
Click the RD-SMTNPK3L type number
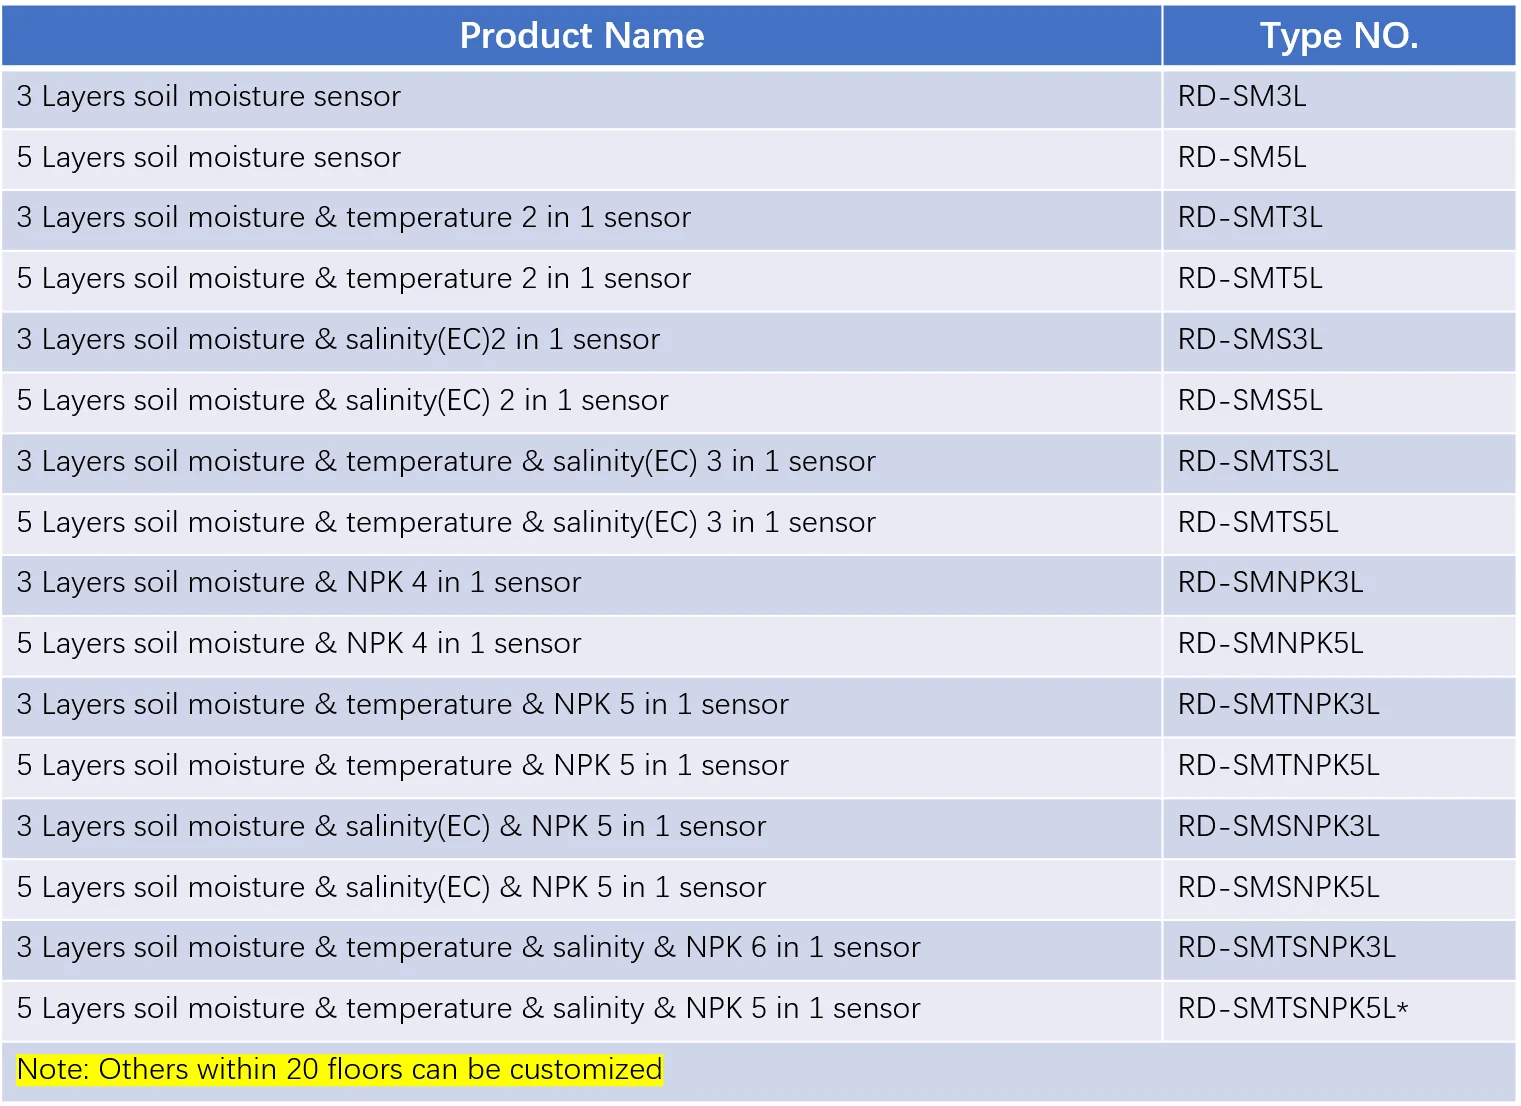point(1278,705)
